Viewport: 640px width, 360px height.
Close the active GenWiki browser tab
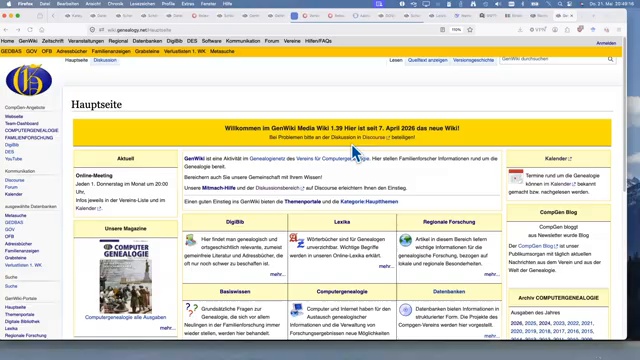[x=571, y=16]
